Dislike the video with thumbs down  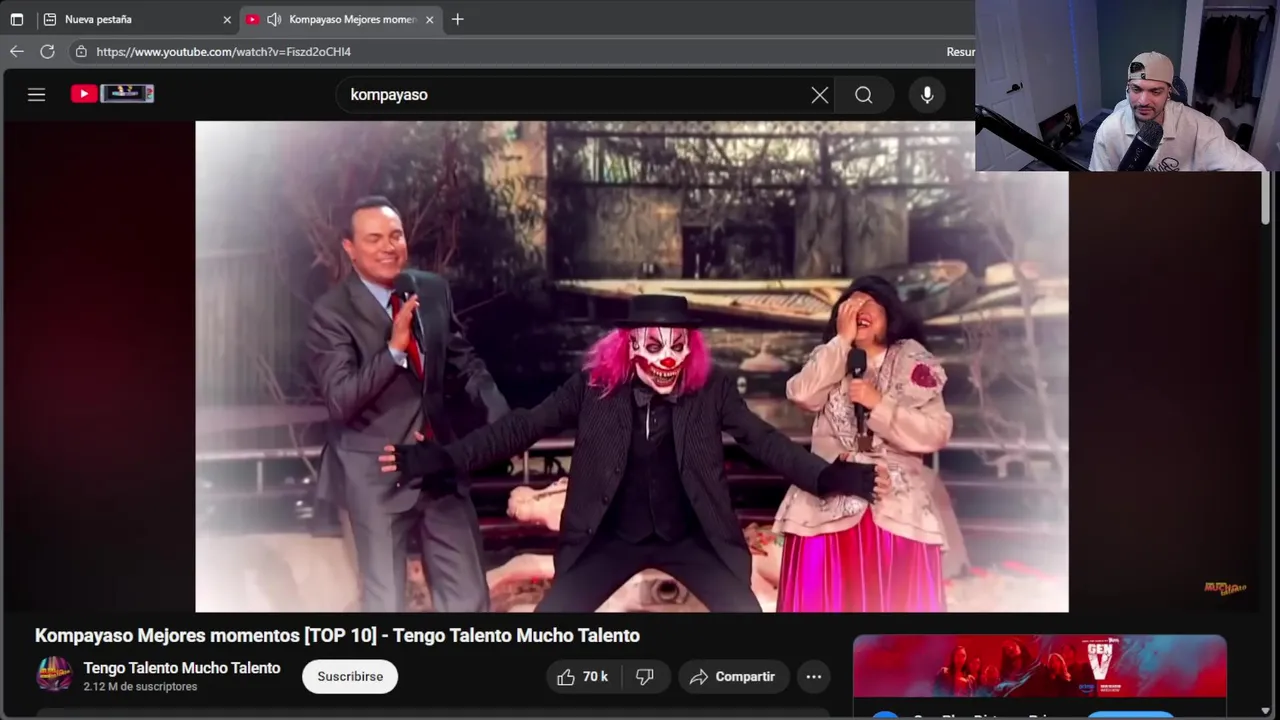645,677
